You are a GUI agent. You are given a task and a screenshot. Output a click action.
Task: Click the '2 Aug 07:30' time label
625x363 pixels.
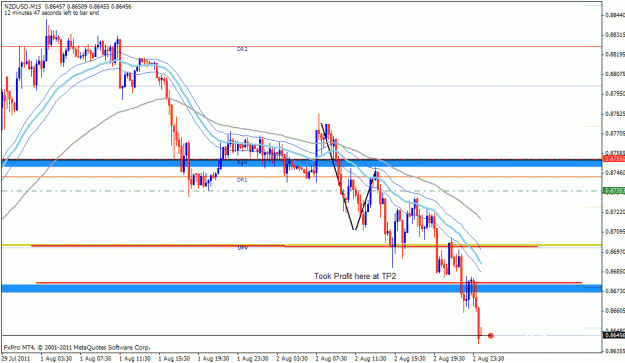pyautogui.click(x=332, y=359)
